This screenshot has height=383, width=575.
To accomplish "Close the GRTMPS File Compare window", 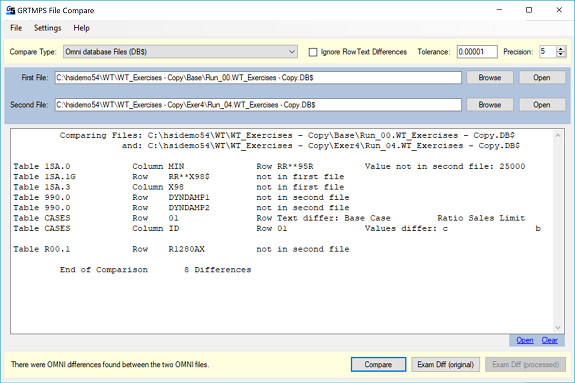I will (x=559, y=10).
